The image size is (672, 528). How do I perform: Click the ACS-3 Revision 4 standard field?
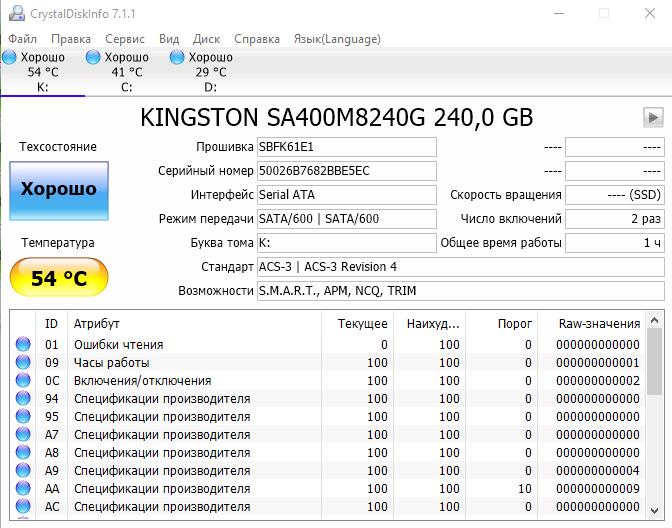pyautogui.click(x=461, y=267)
